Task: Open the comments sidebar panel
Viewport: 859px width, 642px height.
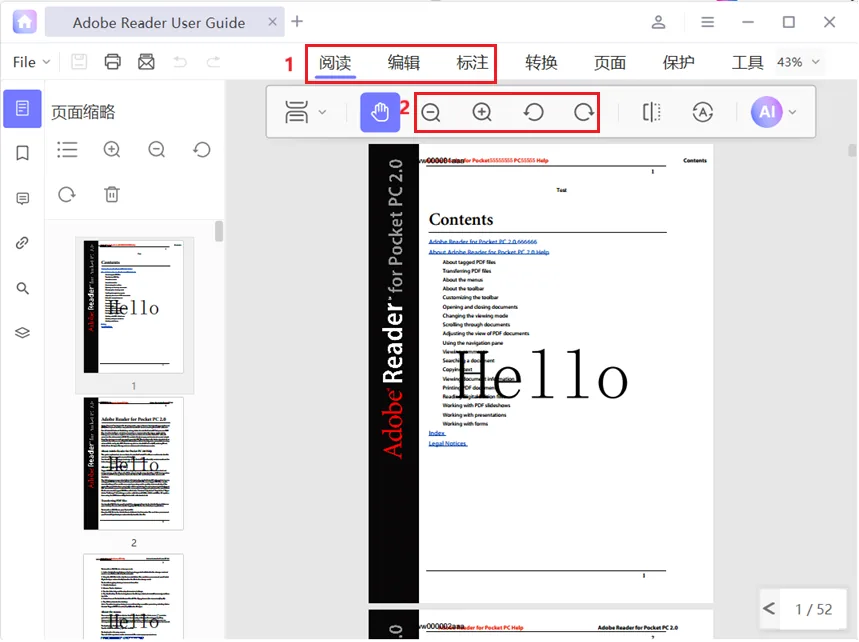Action: click(22, 198)
